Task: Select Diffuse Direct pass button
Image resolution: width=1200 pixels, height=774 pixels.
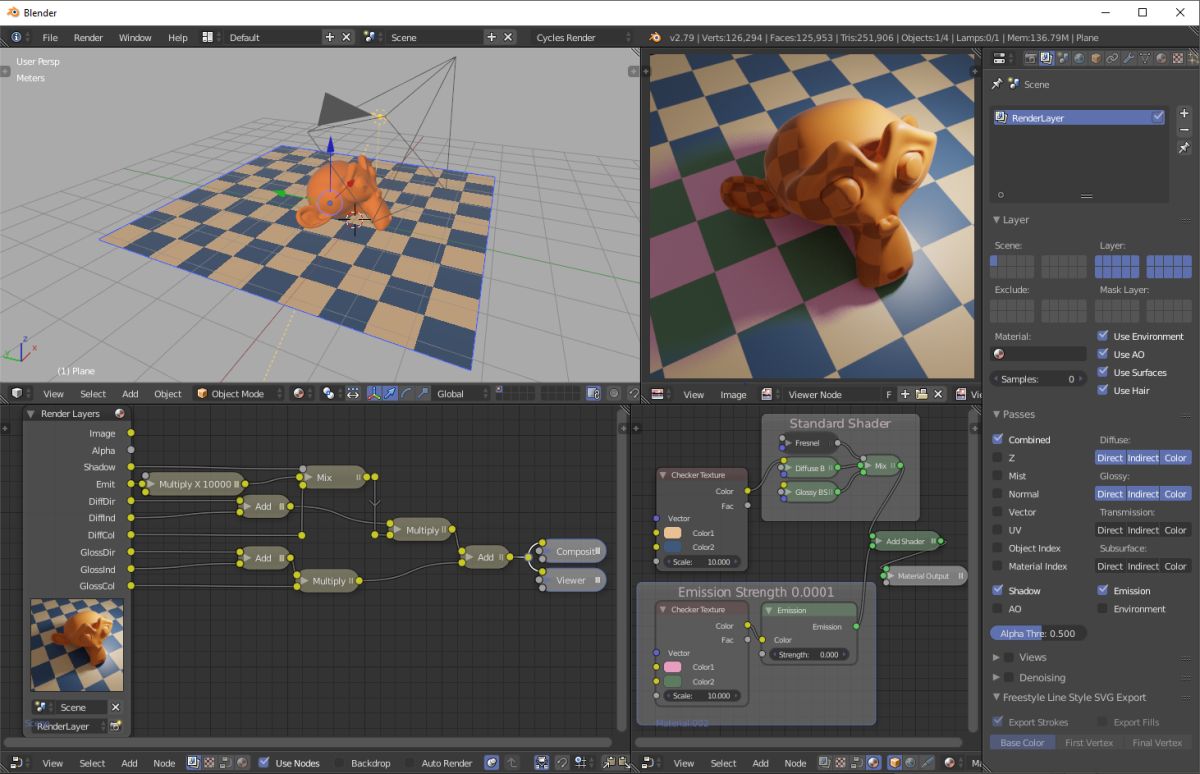Action: [x=1110, y=457]
